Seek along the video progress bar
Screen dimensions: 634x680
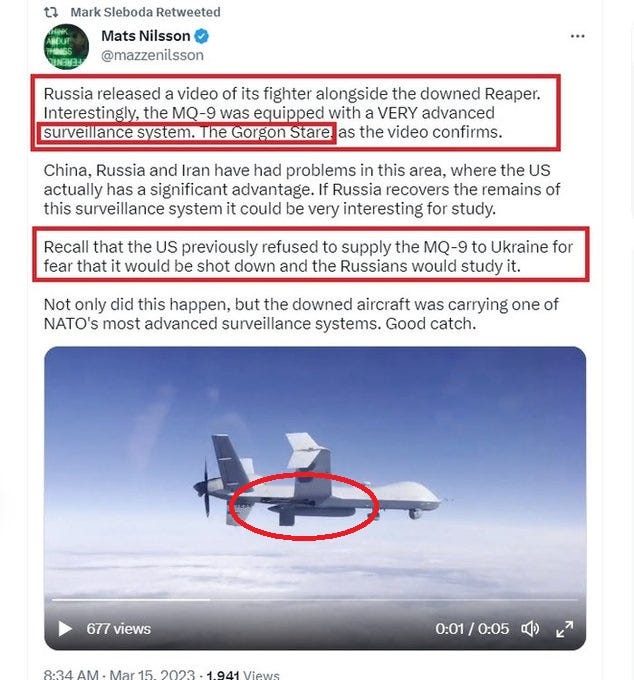[x=315, y=600]
